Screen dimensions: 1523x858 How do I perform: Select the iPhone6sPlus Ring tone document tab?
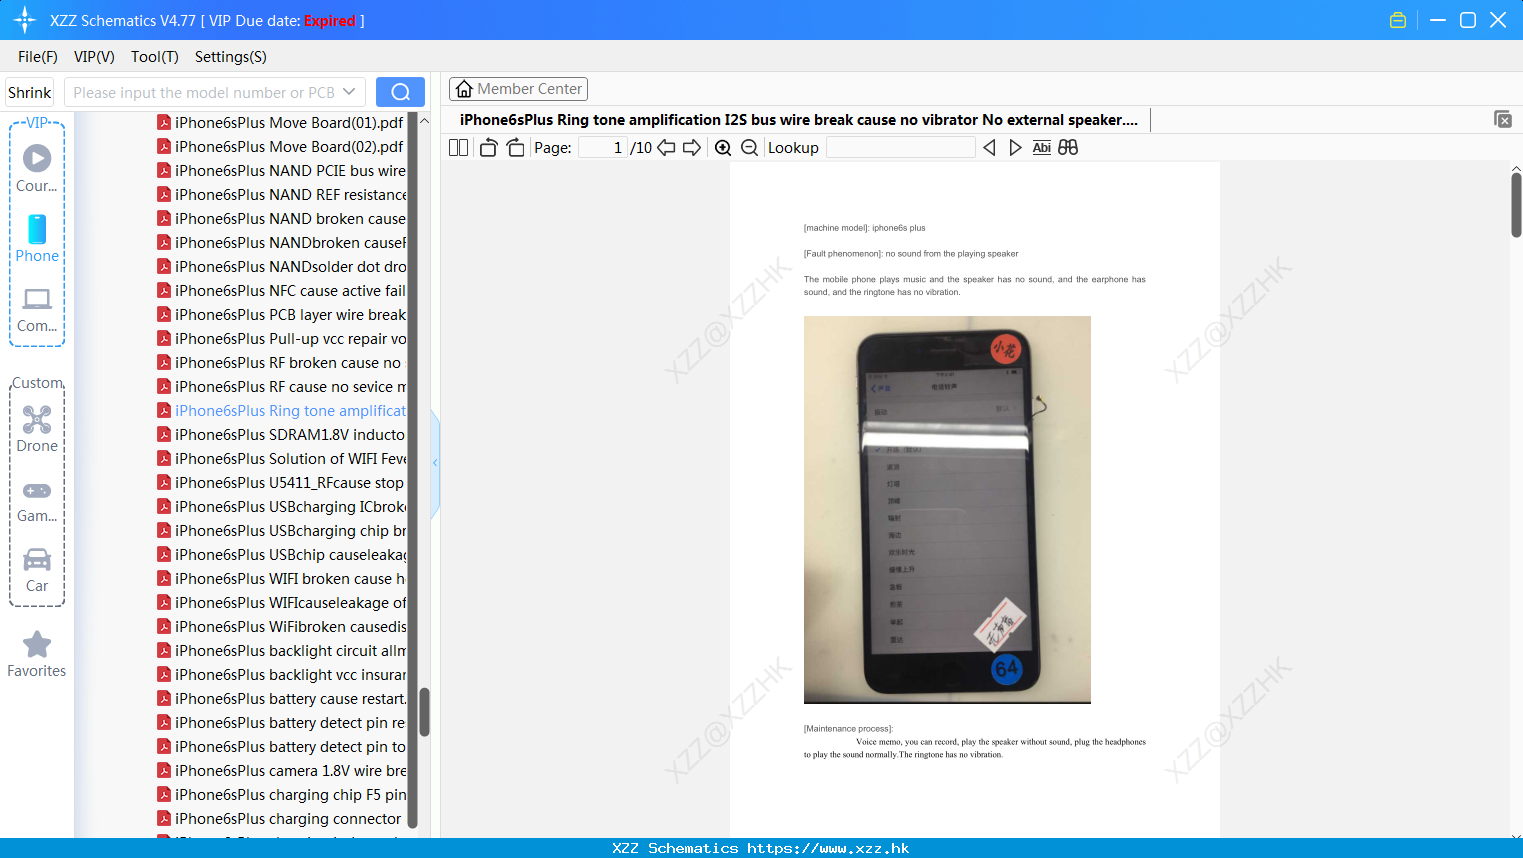tap(799, 120)
